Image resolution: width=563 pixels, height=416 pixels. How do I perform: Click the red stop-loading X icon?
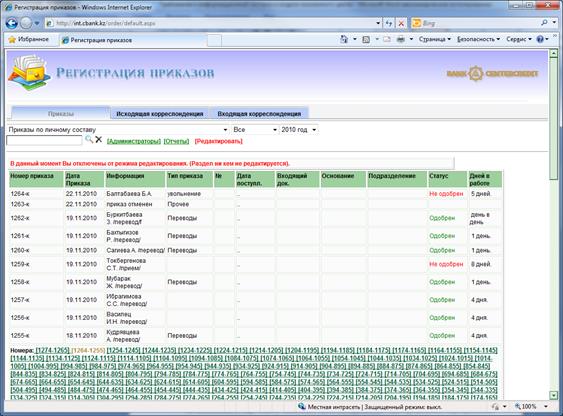pyautogui.click(x=401, y=23)
